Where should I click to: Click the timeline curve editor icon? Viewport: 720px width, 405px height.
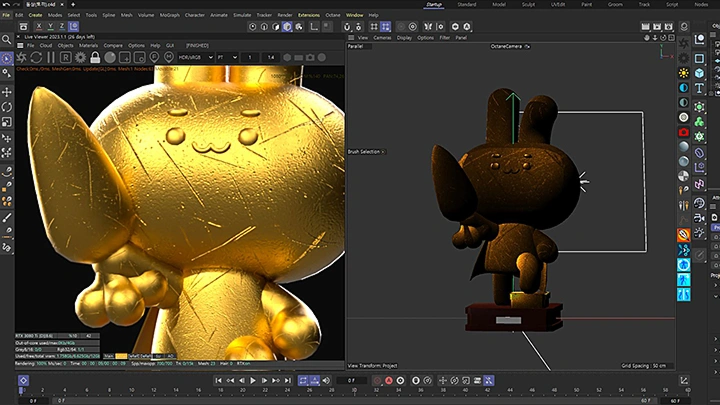click(684, 380)
